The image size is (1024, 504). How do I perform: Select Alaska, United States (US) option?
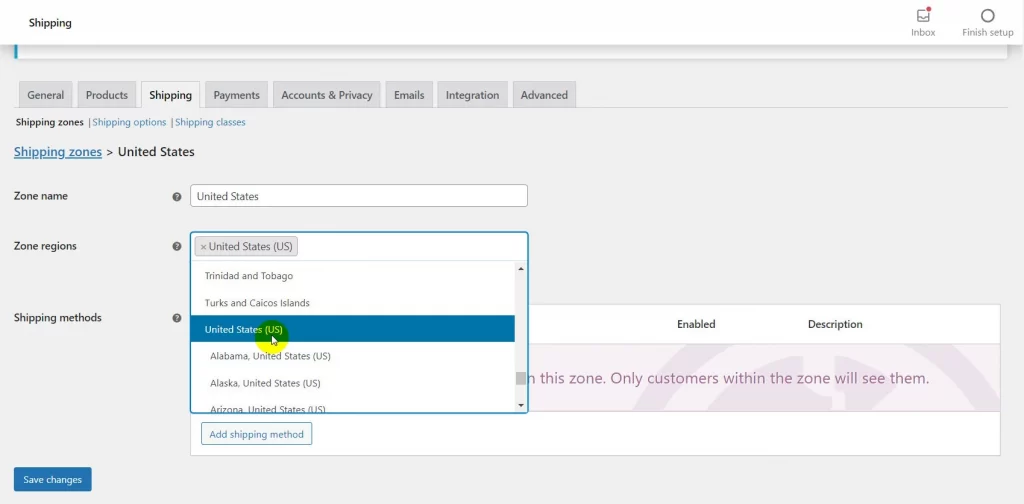pyautogui.click(x=353, y=383)
